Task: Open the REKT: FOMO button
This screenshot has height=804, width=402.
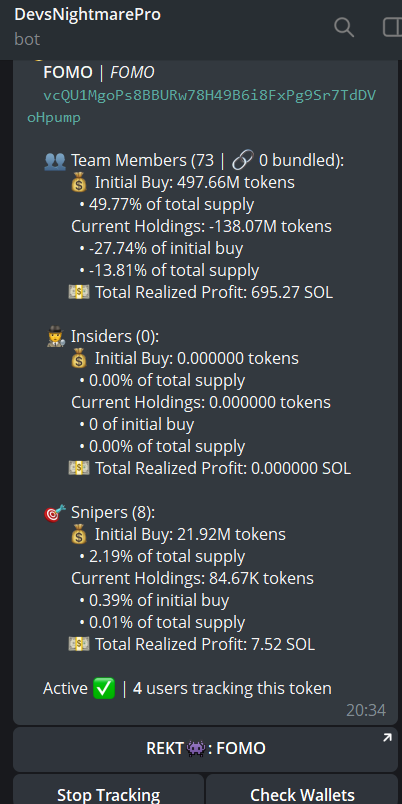Action: pyautogui.click(x=205, y=749)
